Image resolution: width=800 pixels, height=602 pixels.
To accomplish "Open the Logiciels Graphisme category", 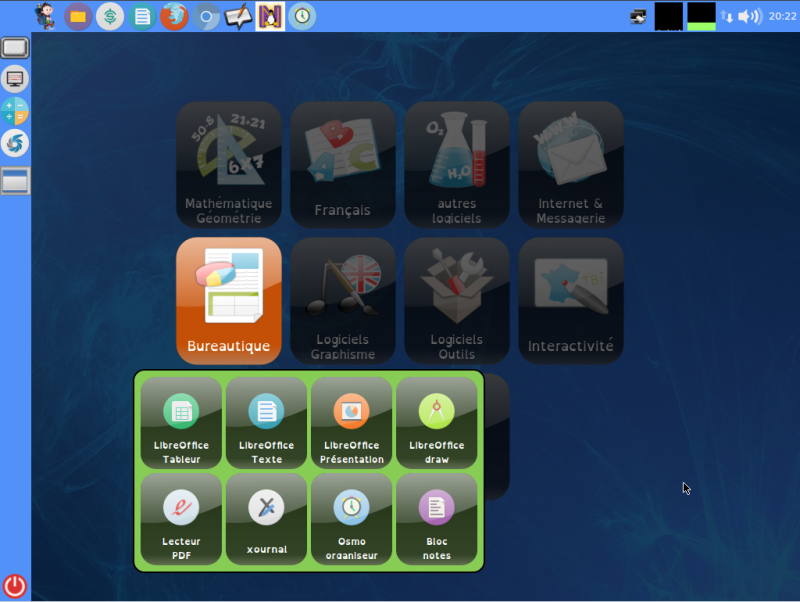I will pos(343,301).
